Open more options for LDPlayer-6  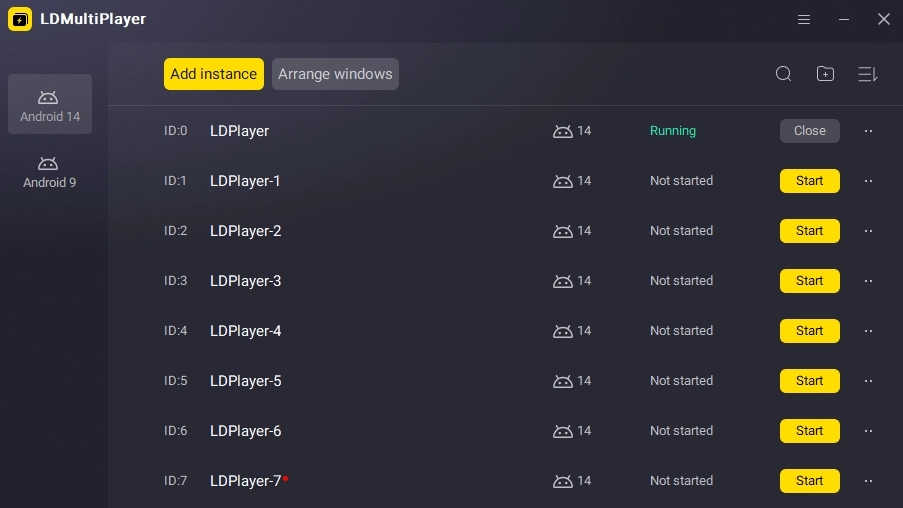coord(868,431)
